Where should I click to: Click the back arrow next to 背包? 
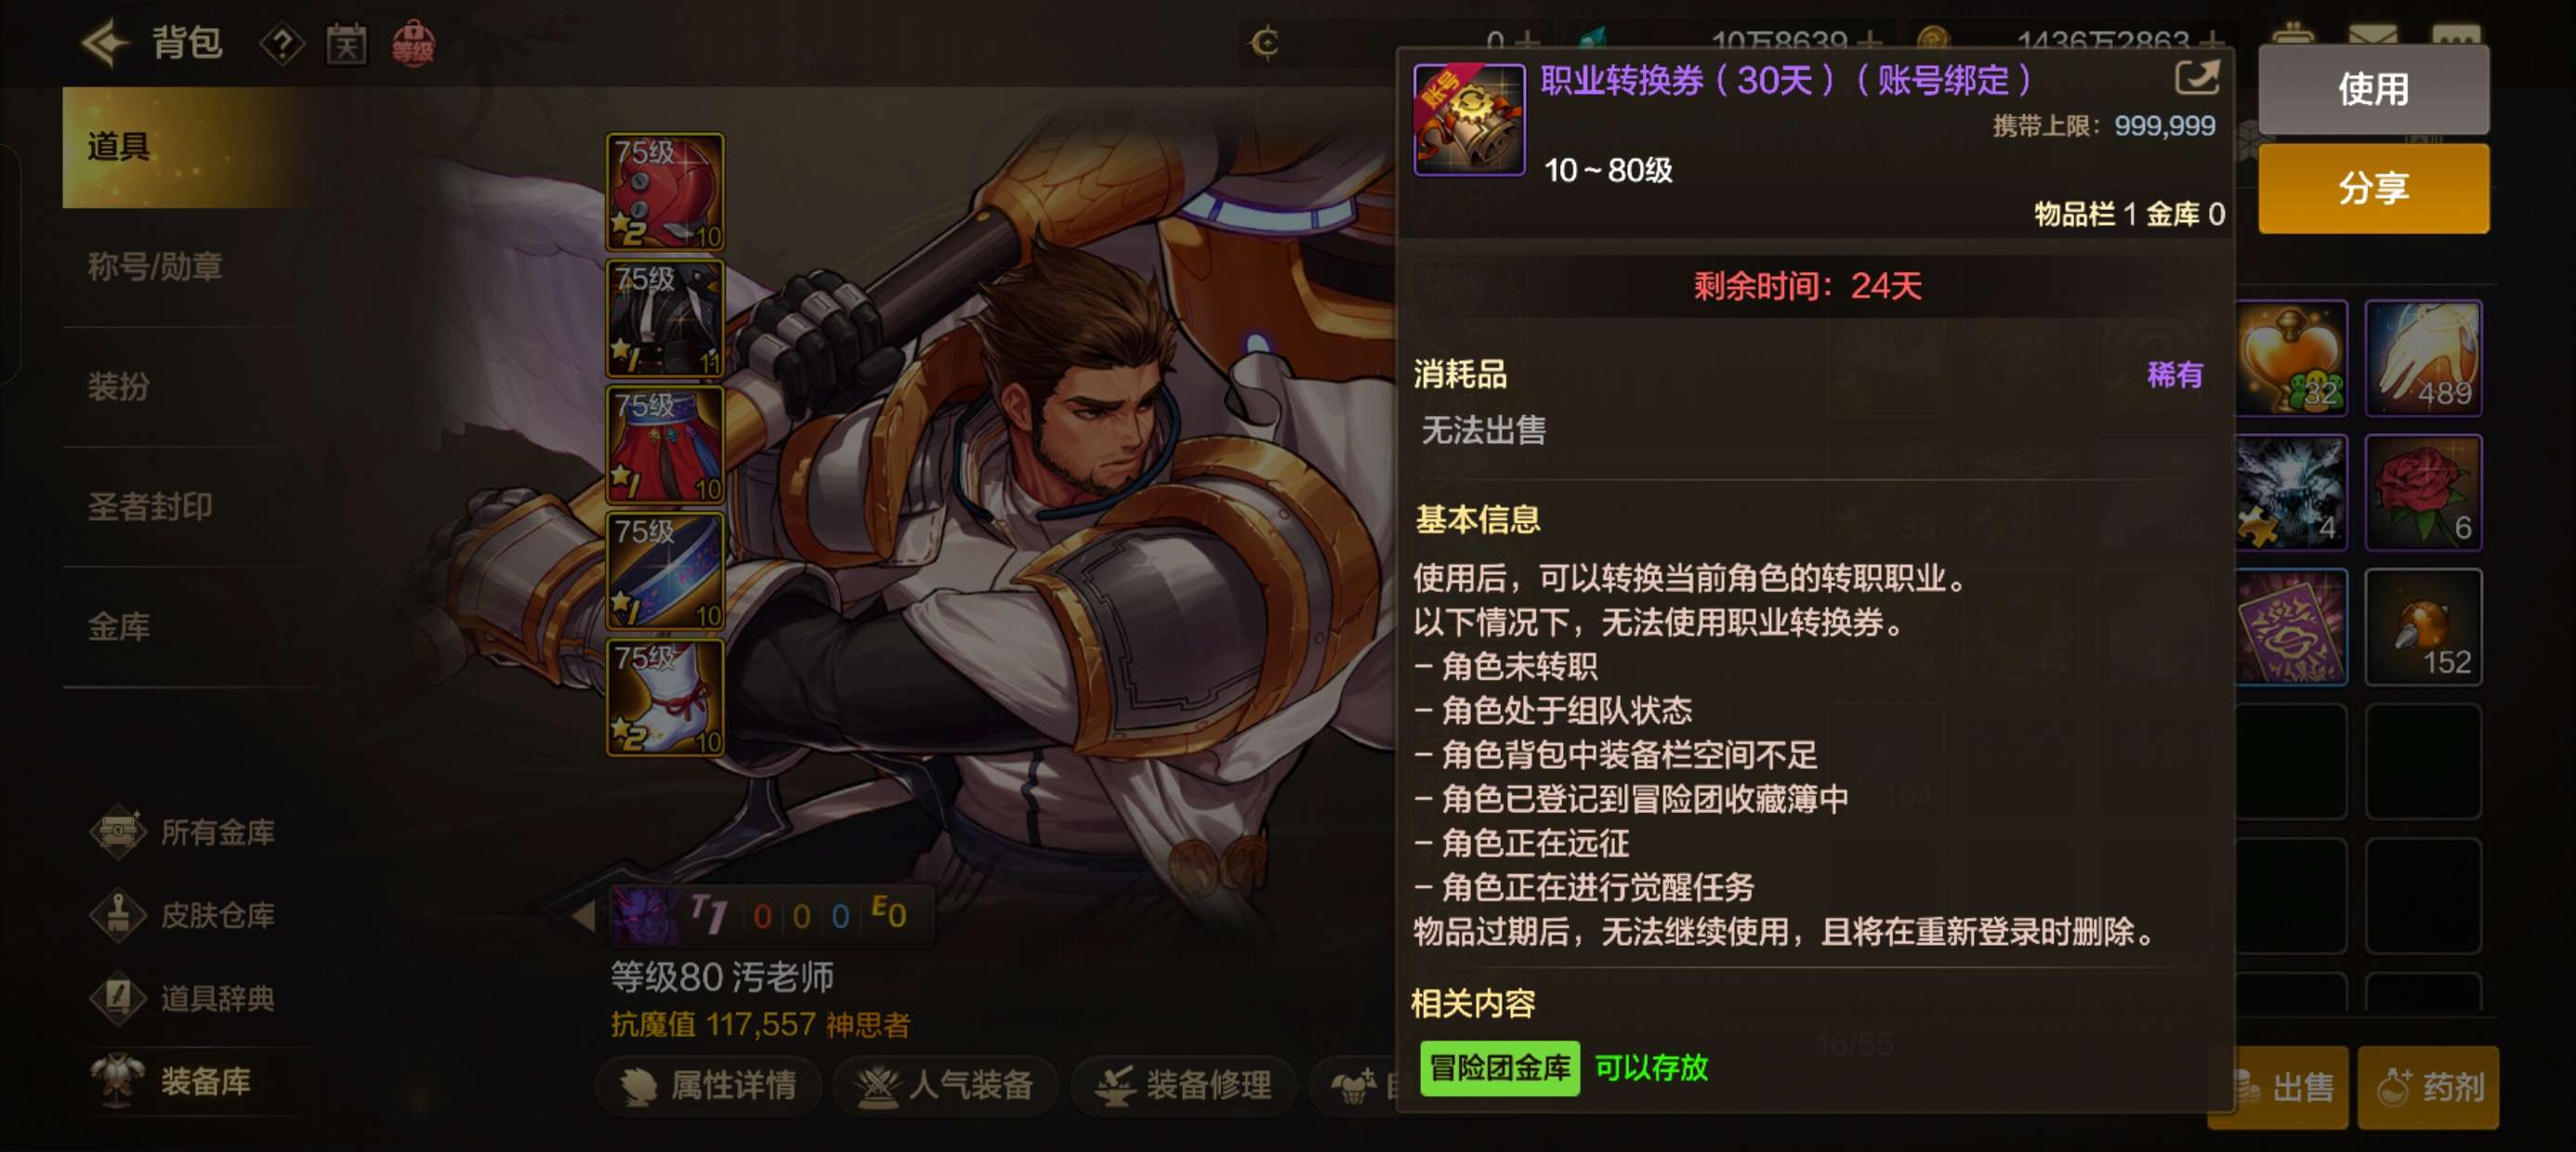point(105,43)
